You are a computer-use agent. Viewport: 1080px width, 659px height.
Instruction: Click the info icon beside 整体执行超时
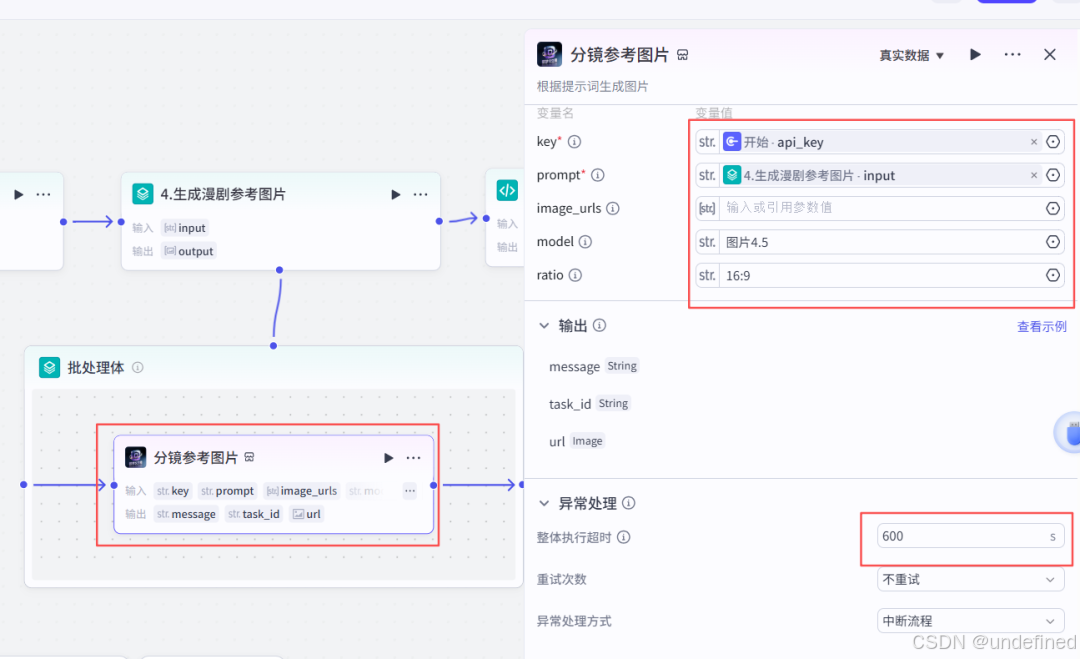(623, 537)
